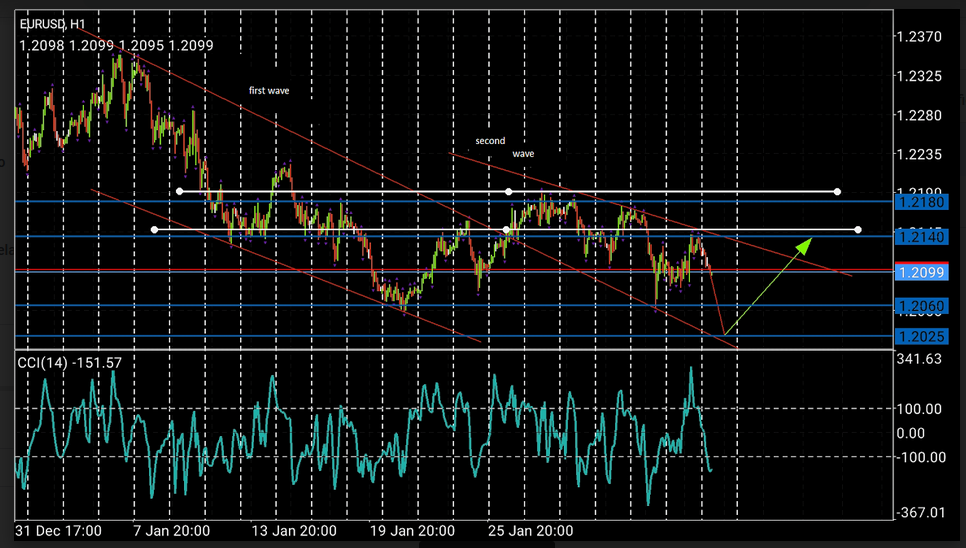966x548 pixels.
Task: Select the 'second wave' text annotation
Action: coord(504,148)
